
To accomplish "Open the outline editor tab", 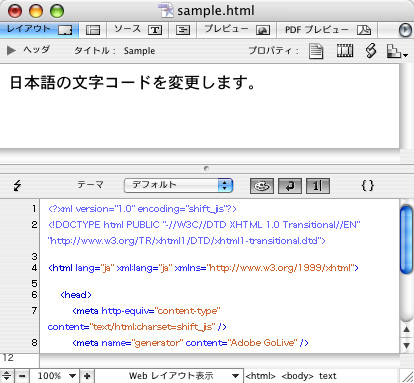I will pos(183,30).
